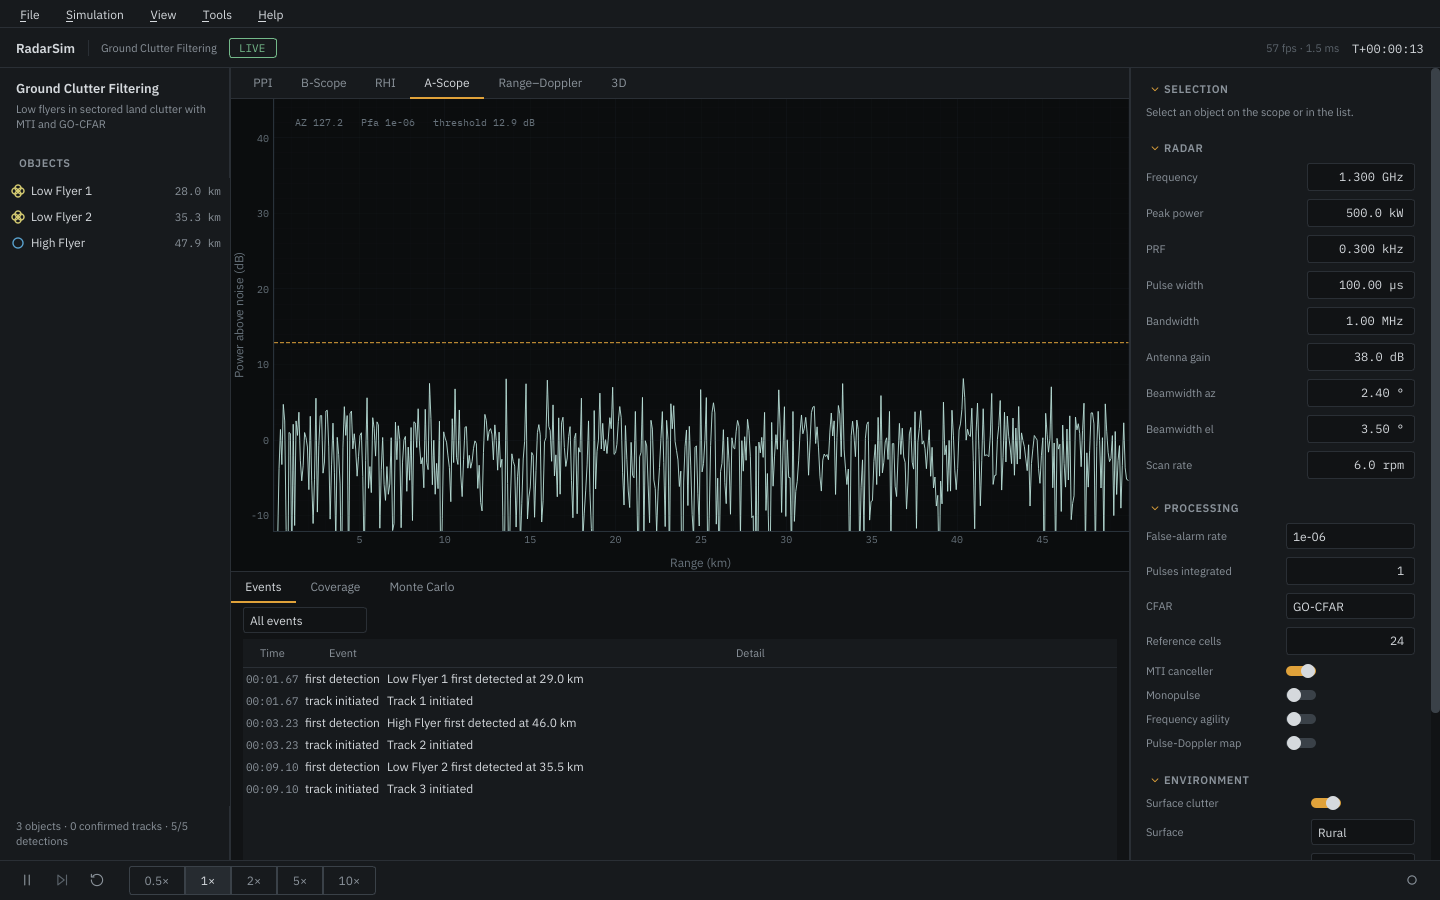Open the Surface type dropdown showing Rural
Screen dimensions: 1440x900
click(x=1363, y=833)
